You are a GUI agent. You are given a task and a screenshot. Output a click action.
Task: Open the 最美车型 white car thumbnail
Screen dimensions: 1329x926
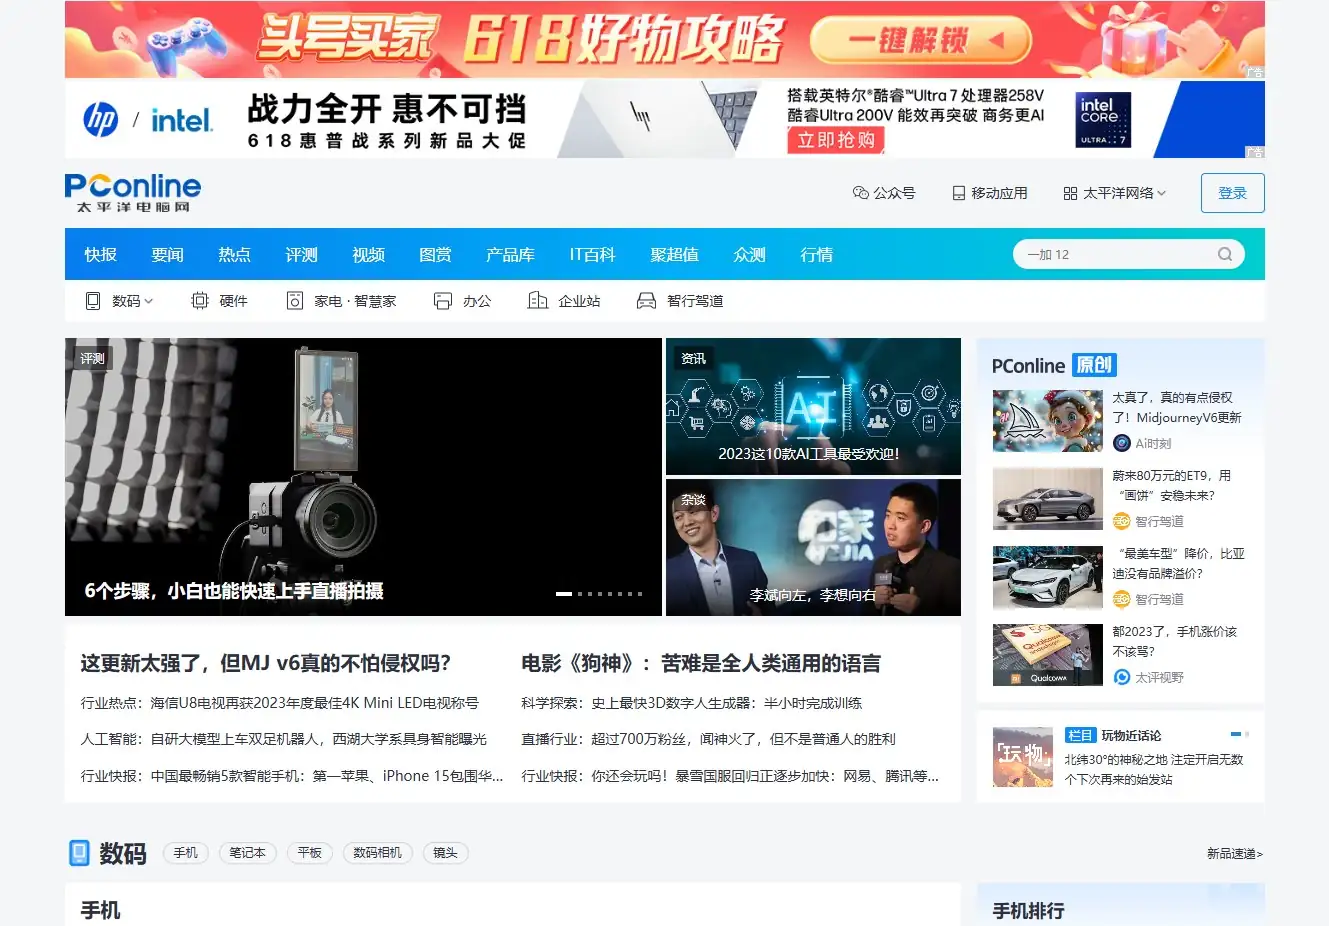tap(1047, 577)
